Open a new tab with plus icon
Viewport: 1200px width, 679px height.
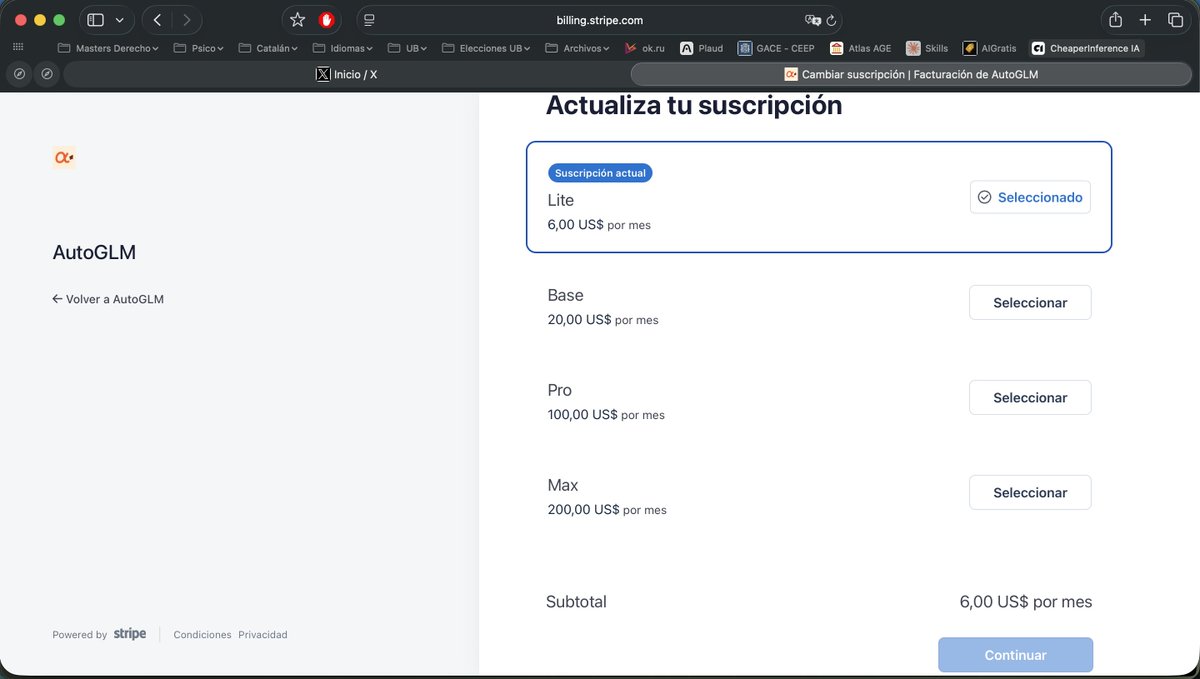[1145, 20]
